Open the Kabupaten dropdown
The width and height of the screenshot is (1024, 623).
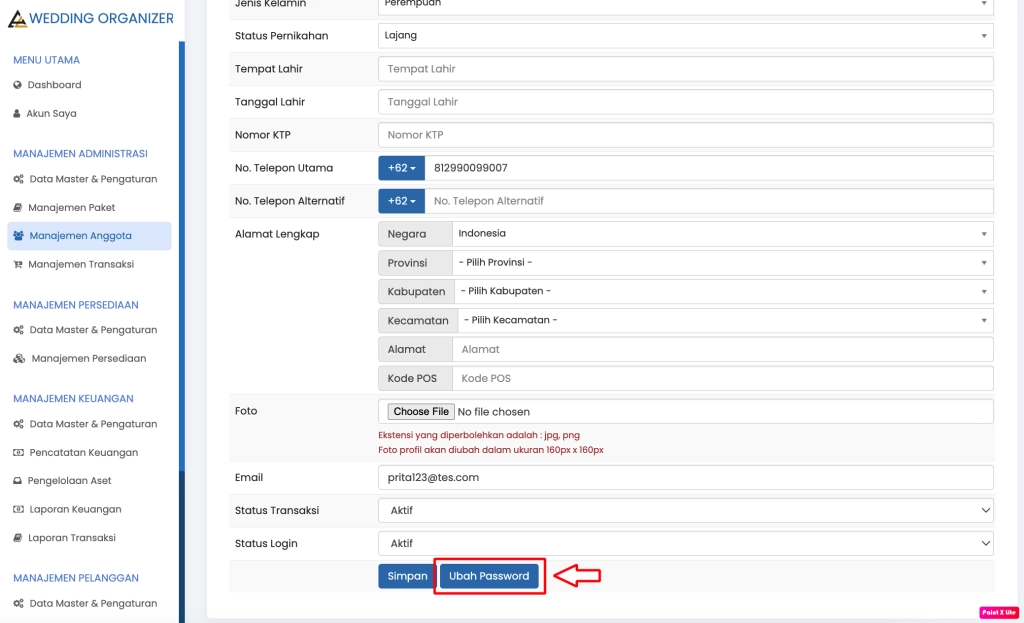point(724,291)
